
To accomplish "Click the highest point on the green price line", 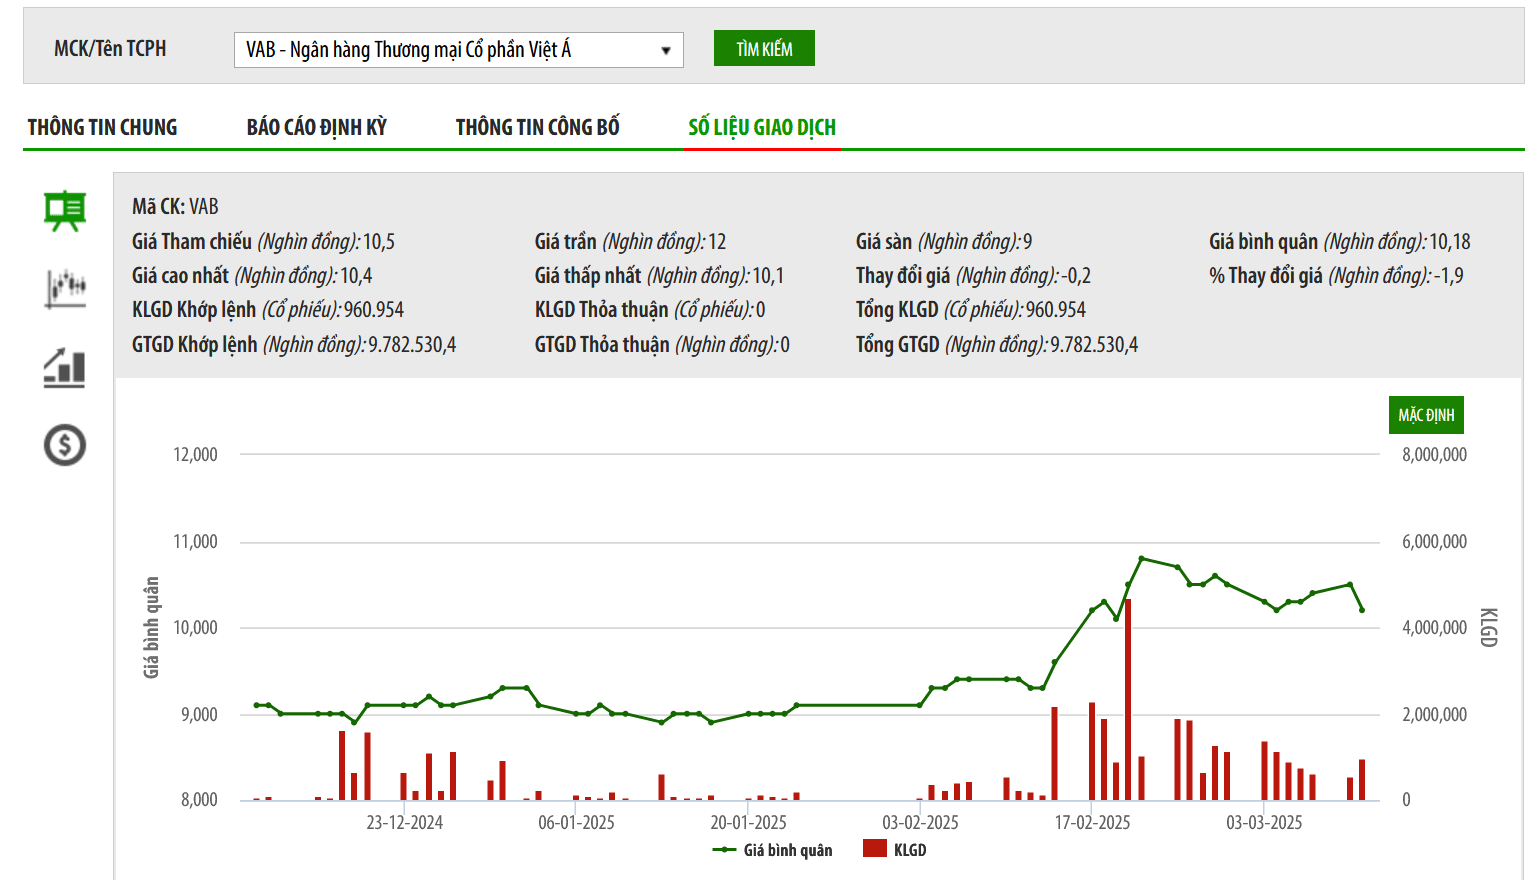I will tap(1142, 558).
